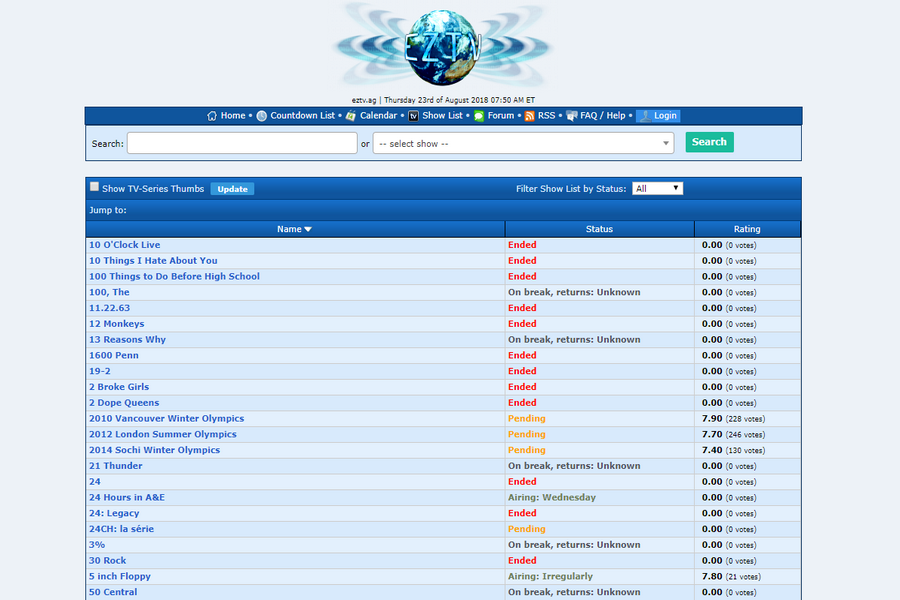Click the Login link text
This screenshot has height=600, width=900.
click(665, 115)
